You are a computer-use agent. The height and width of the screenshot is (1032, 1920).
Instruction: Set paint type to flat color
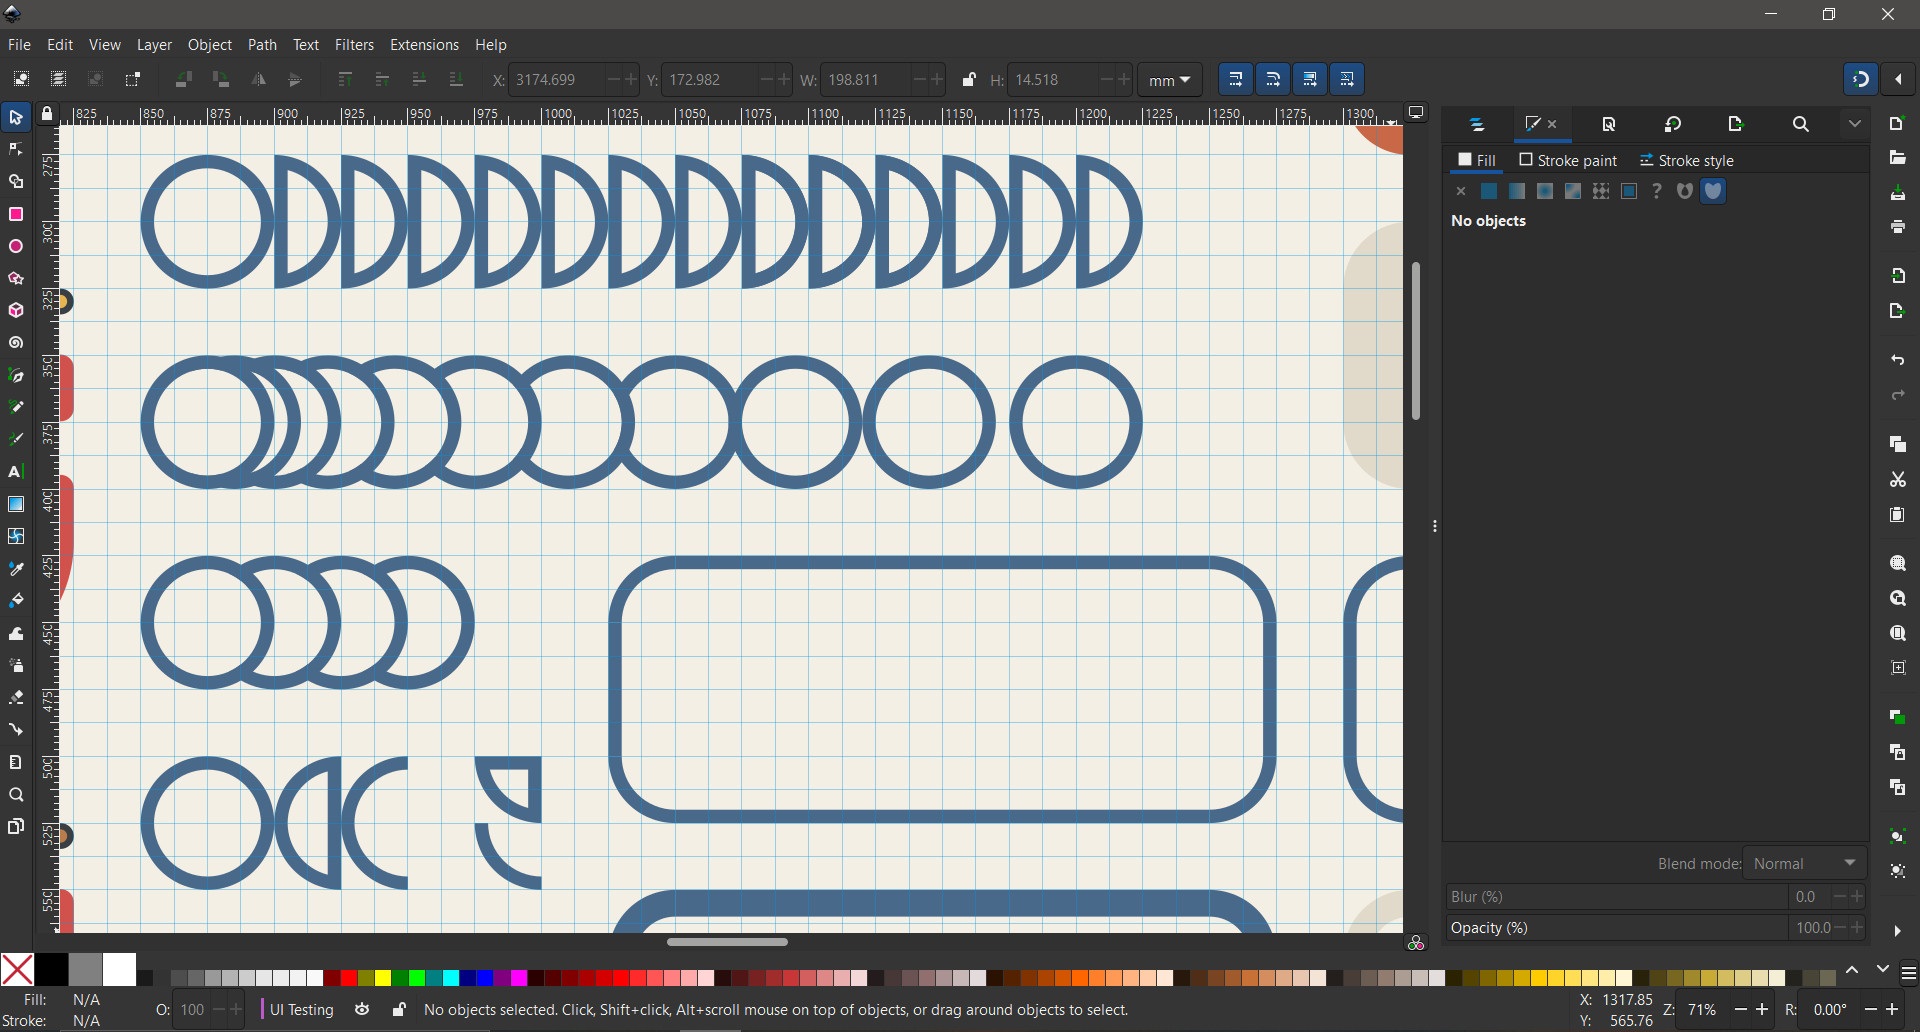pyautogui.click(x=1489, y=192)
